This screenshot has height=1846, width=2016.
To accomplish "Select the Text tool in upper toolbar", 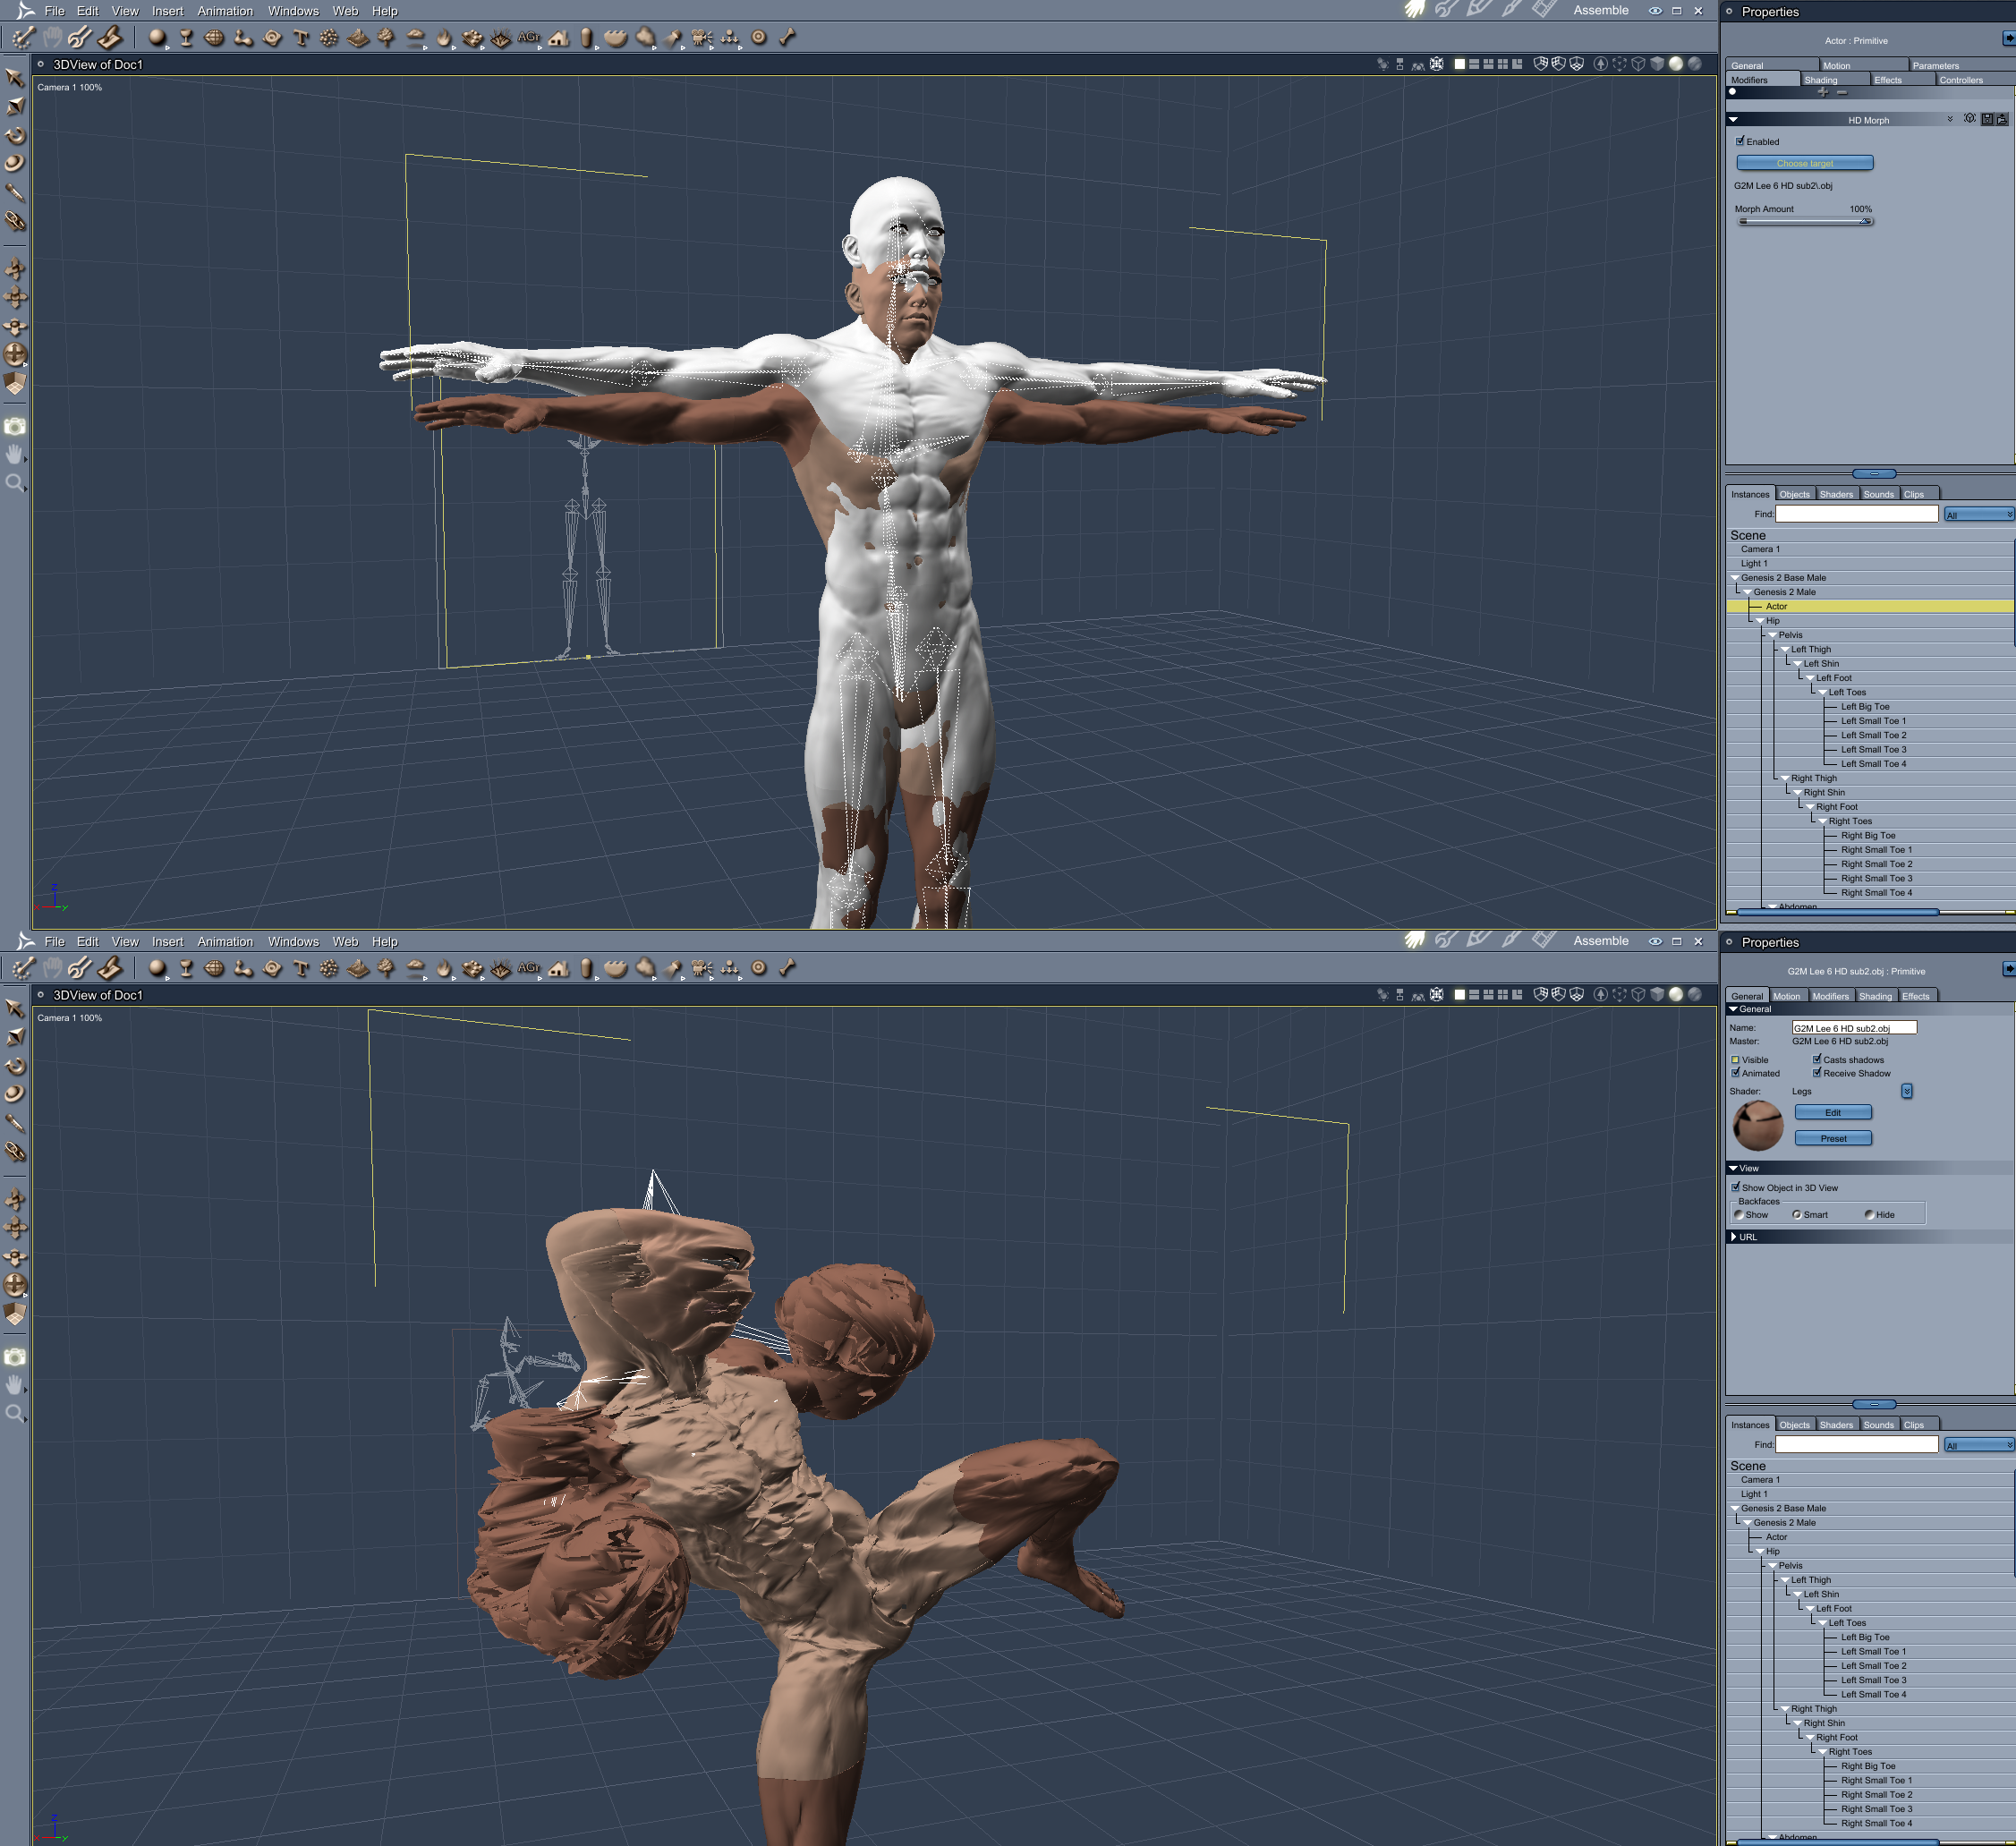I will click(301, 38).
